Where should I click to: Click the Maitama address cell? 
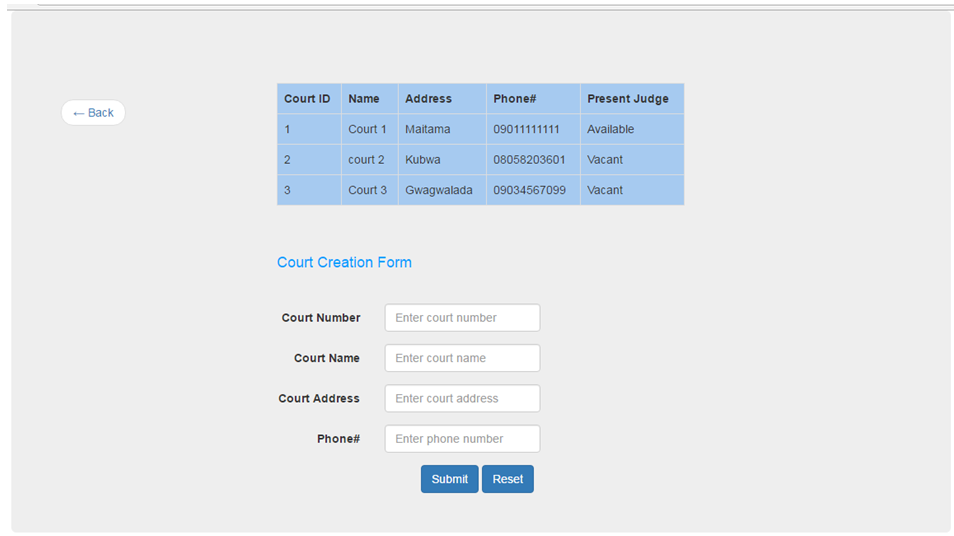[428, 129]
